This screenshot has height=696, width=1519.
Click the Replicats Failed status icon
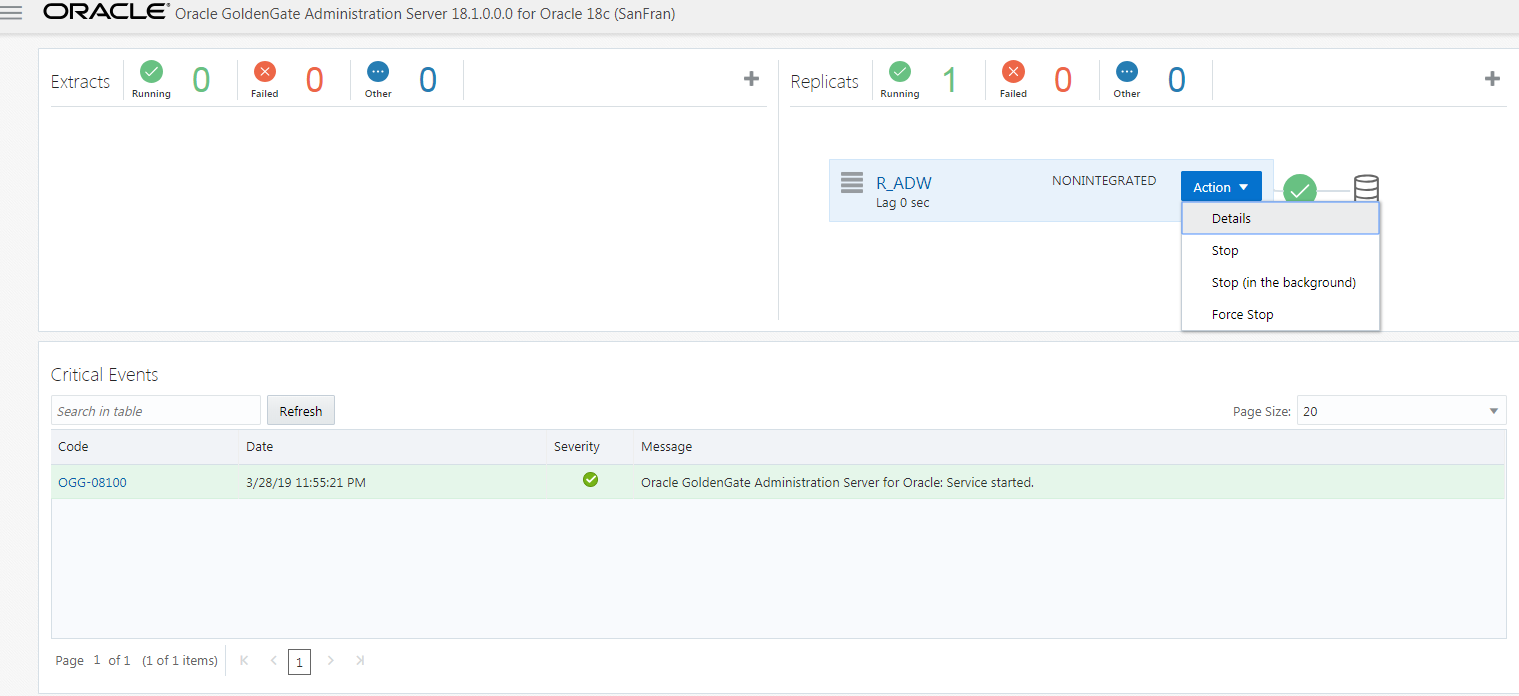click(1013, 72)
